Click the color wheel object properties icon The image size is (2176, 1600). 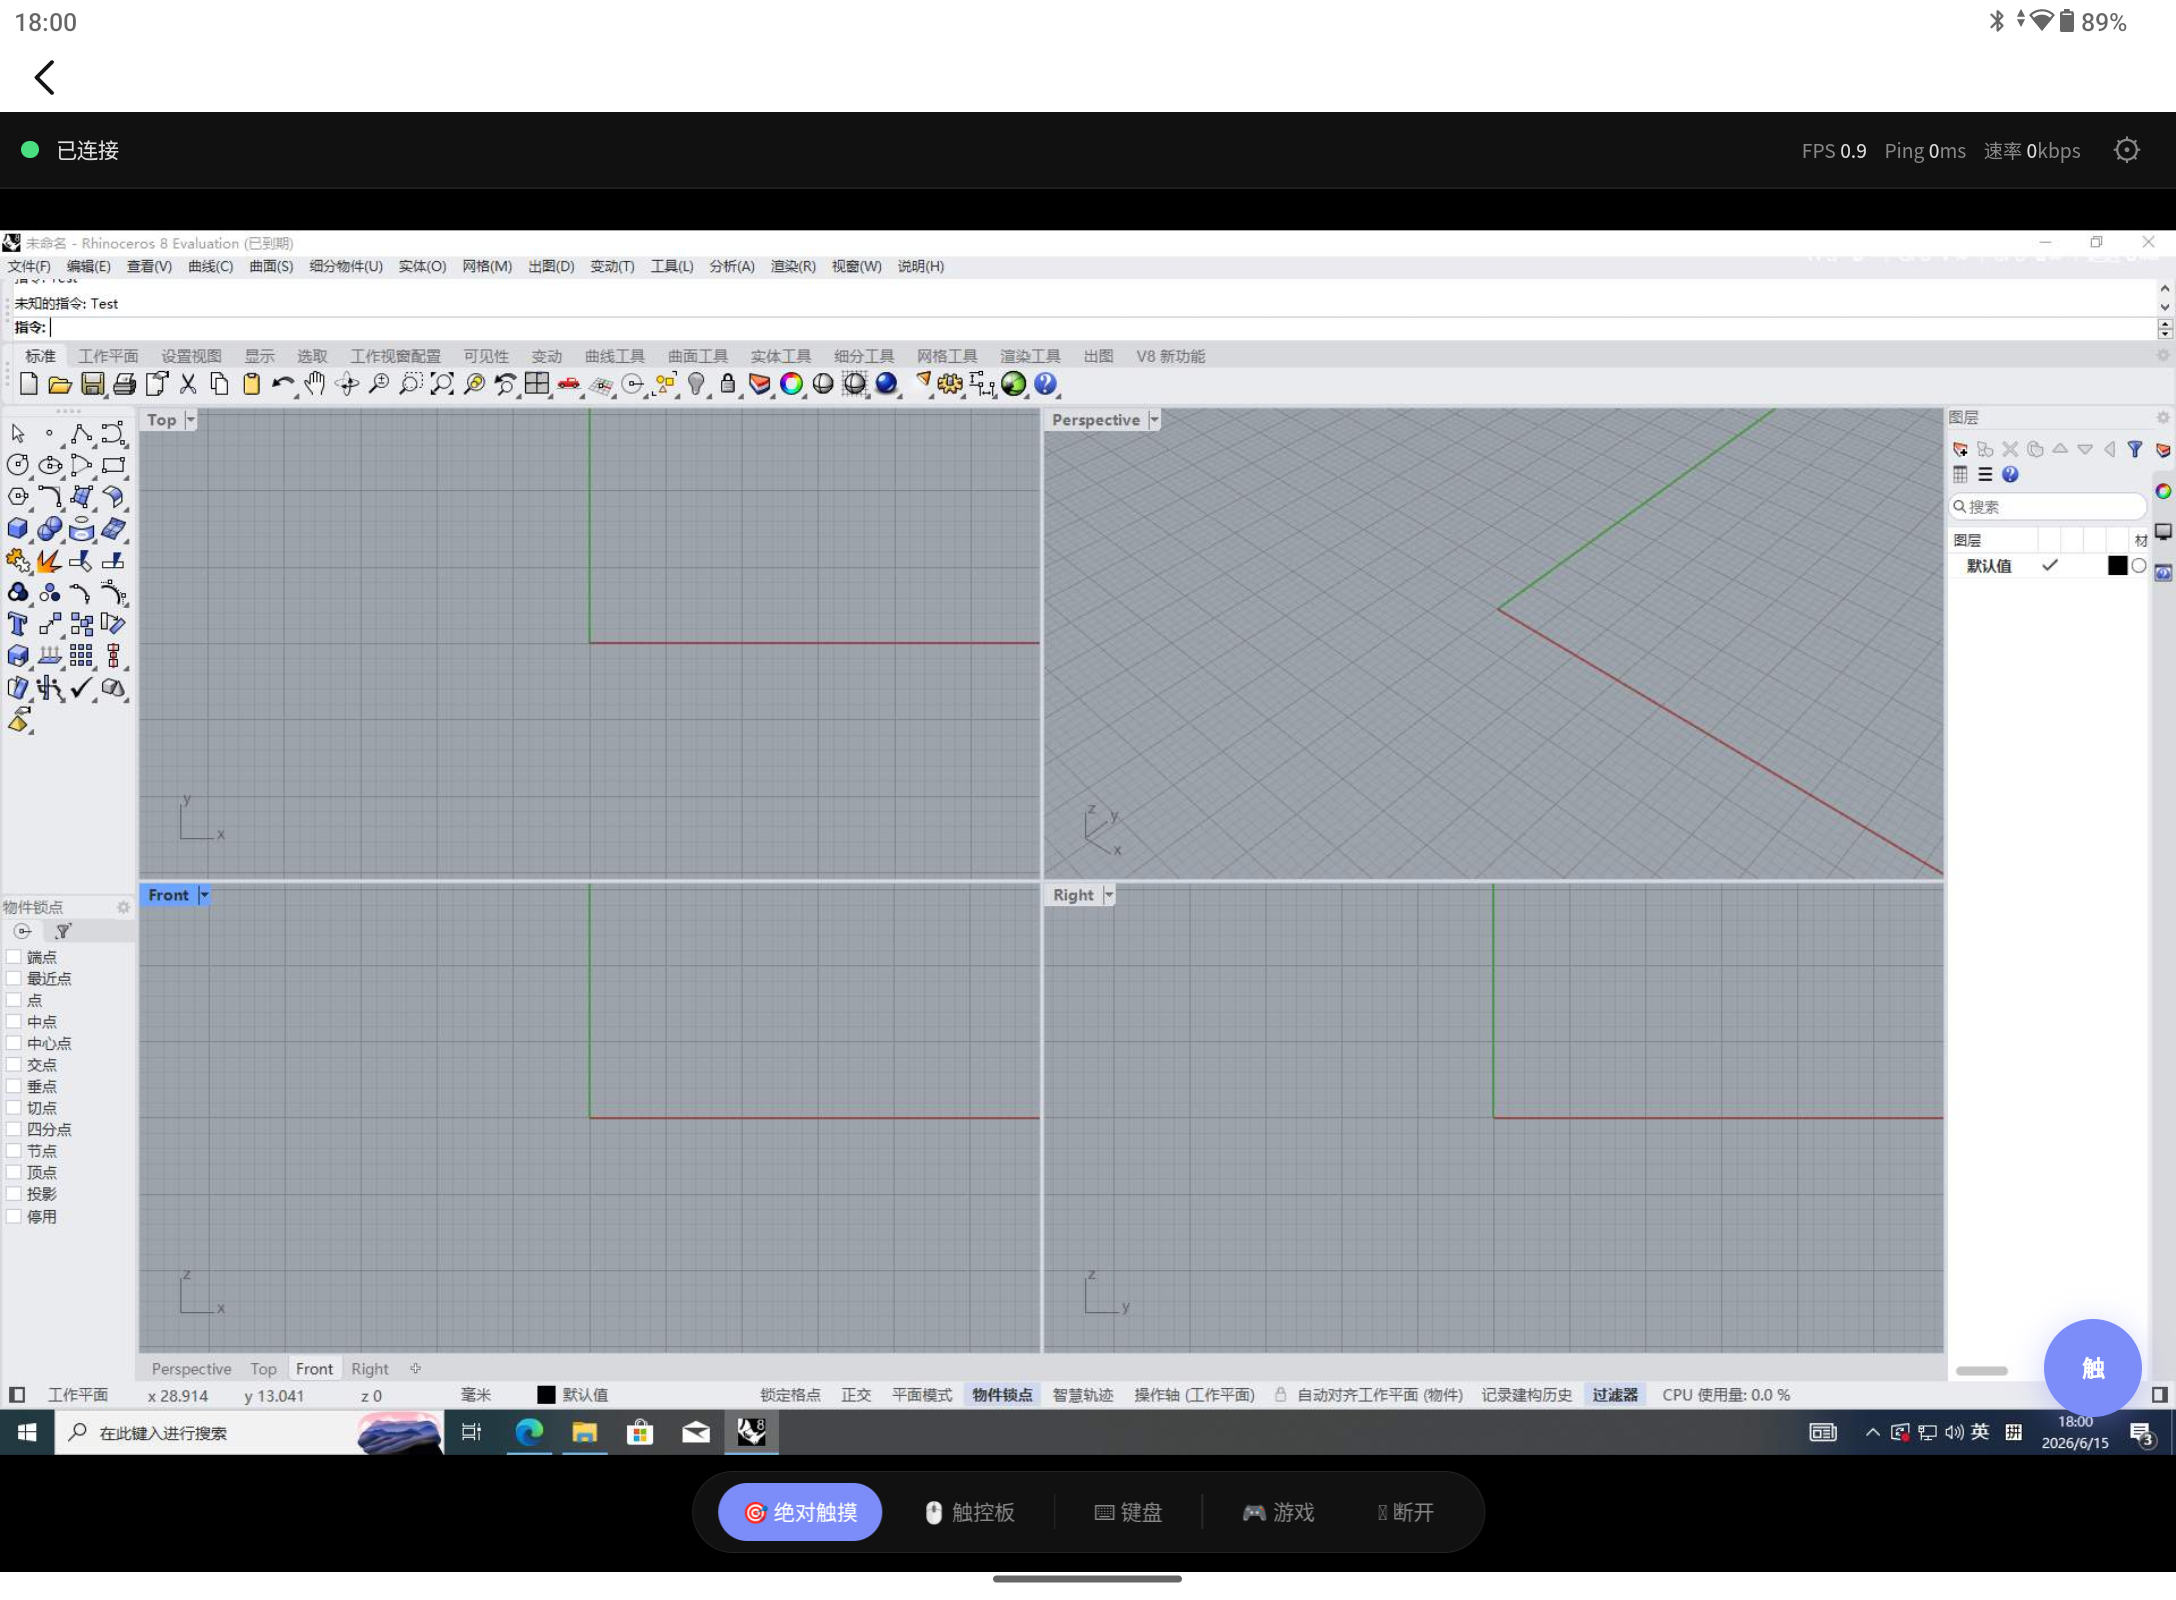tap(791, 384)
